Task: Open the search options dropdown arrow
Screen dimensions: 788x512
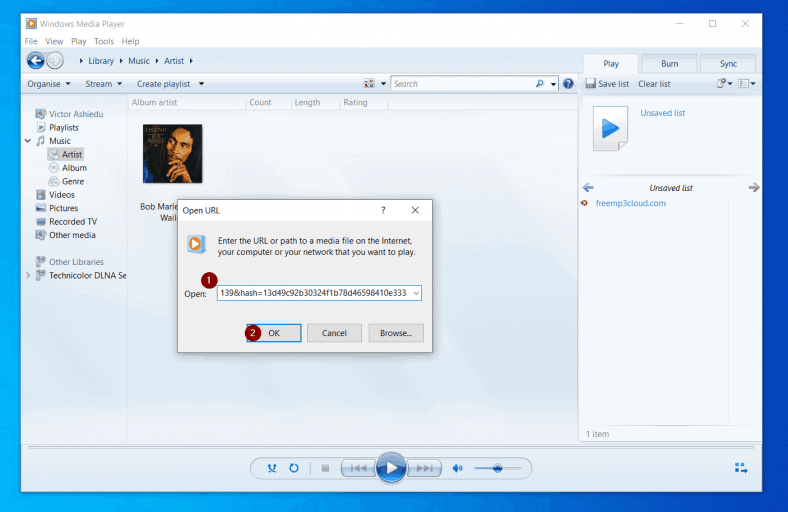Action: [553, 84]
